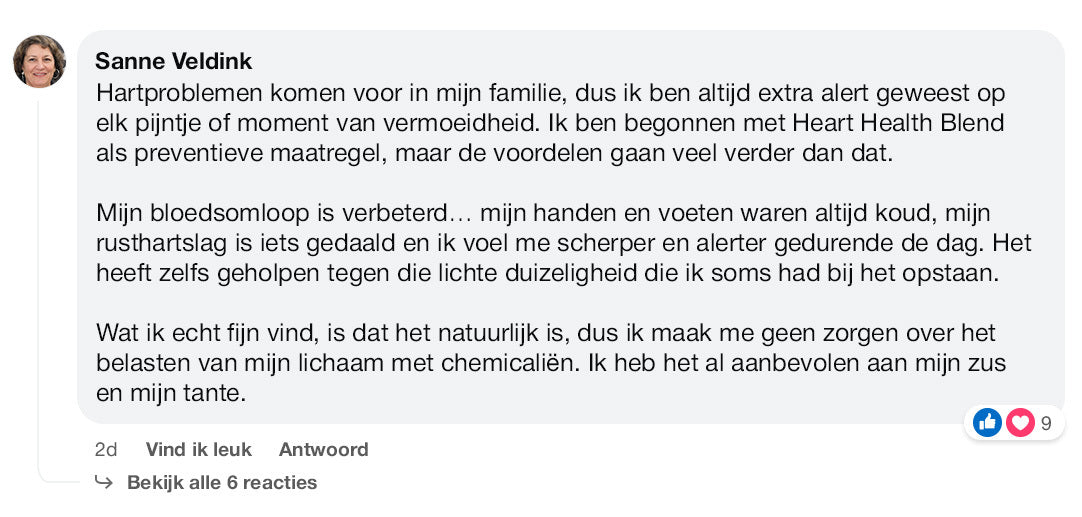
Task: Click the paragraph starting with "Hartproblemen"
Action: coord(549,124)
